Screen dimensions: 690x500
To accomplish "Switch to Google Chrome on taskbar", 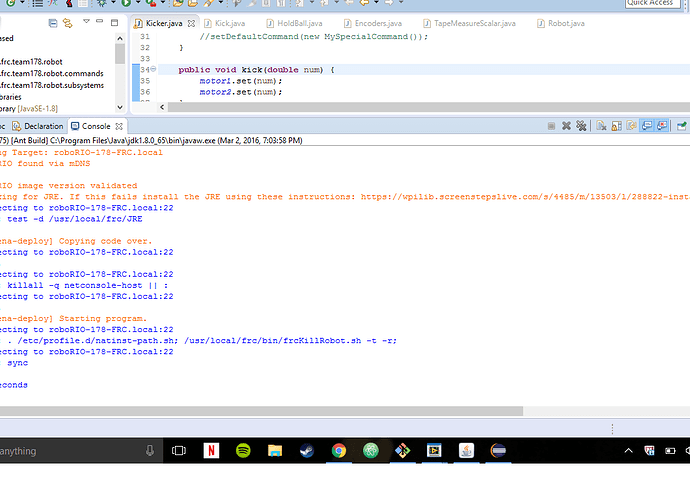I will tap(339, 451).
